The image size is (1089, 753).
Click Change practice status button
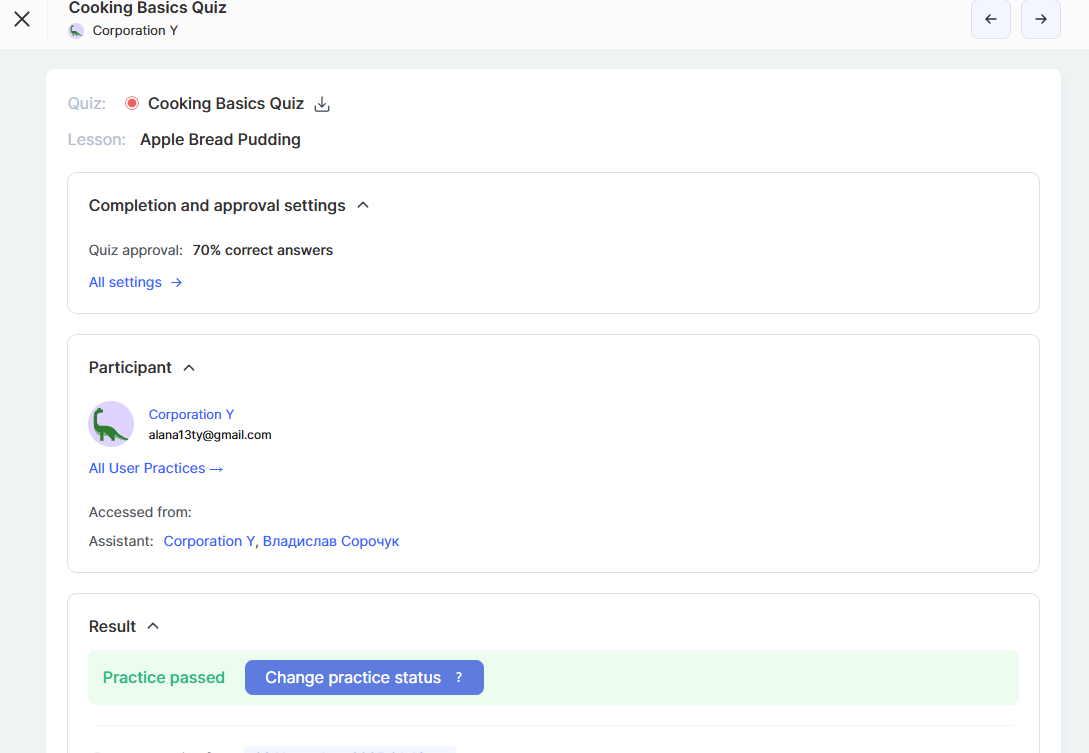point(364,677)
